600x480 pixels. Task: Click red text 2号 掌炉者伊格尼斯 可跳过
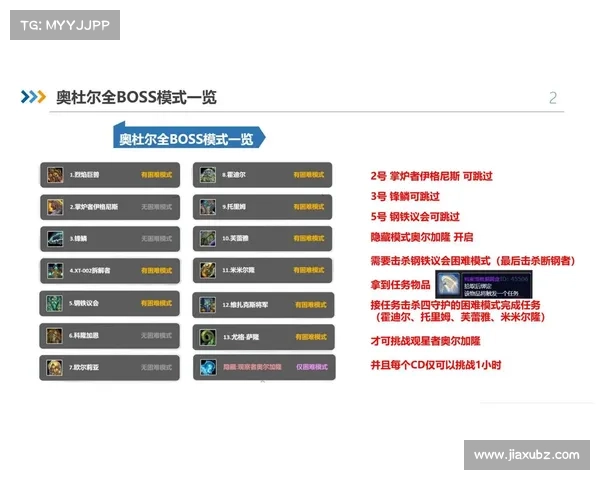tap(431, 176)
